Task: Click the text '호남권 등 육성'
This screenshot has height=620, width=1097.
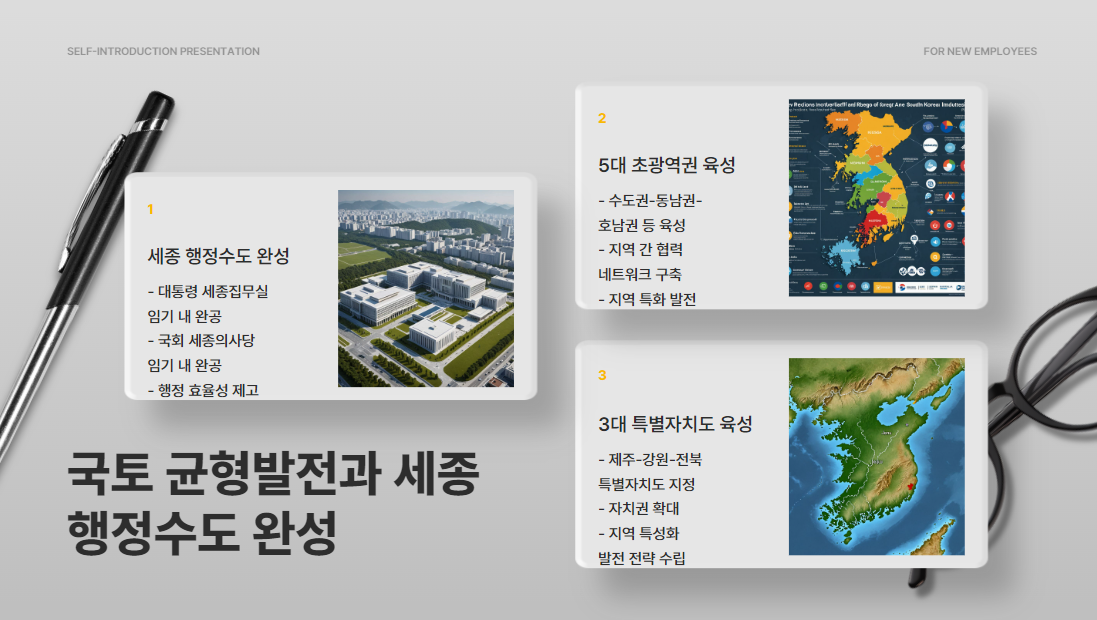Action: (642, 225)
